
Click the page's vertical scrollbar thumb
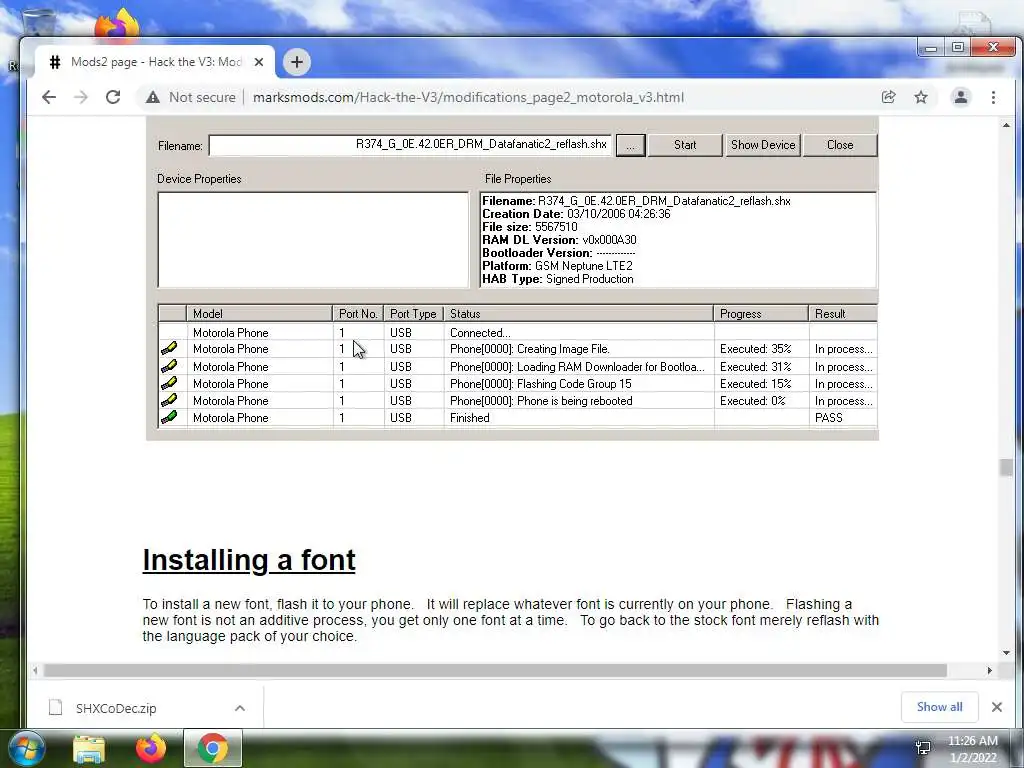pyautogui.click(x=1006, y=468)
